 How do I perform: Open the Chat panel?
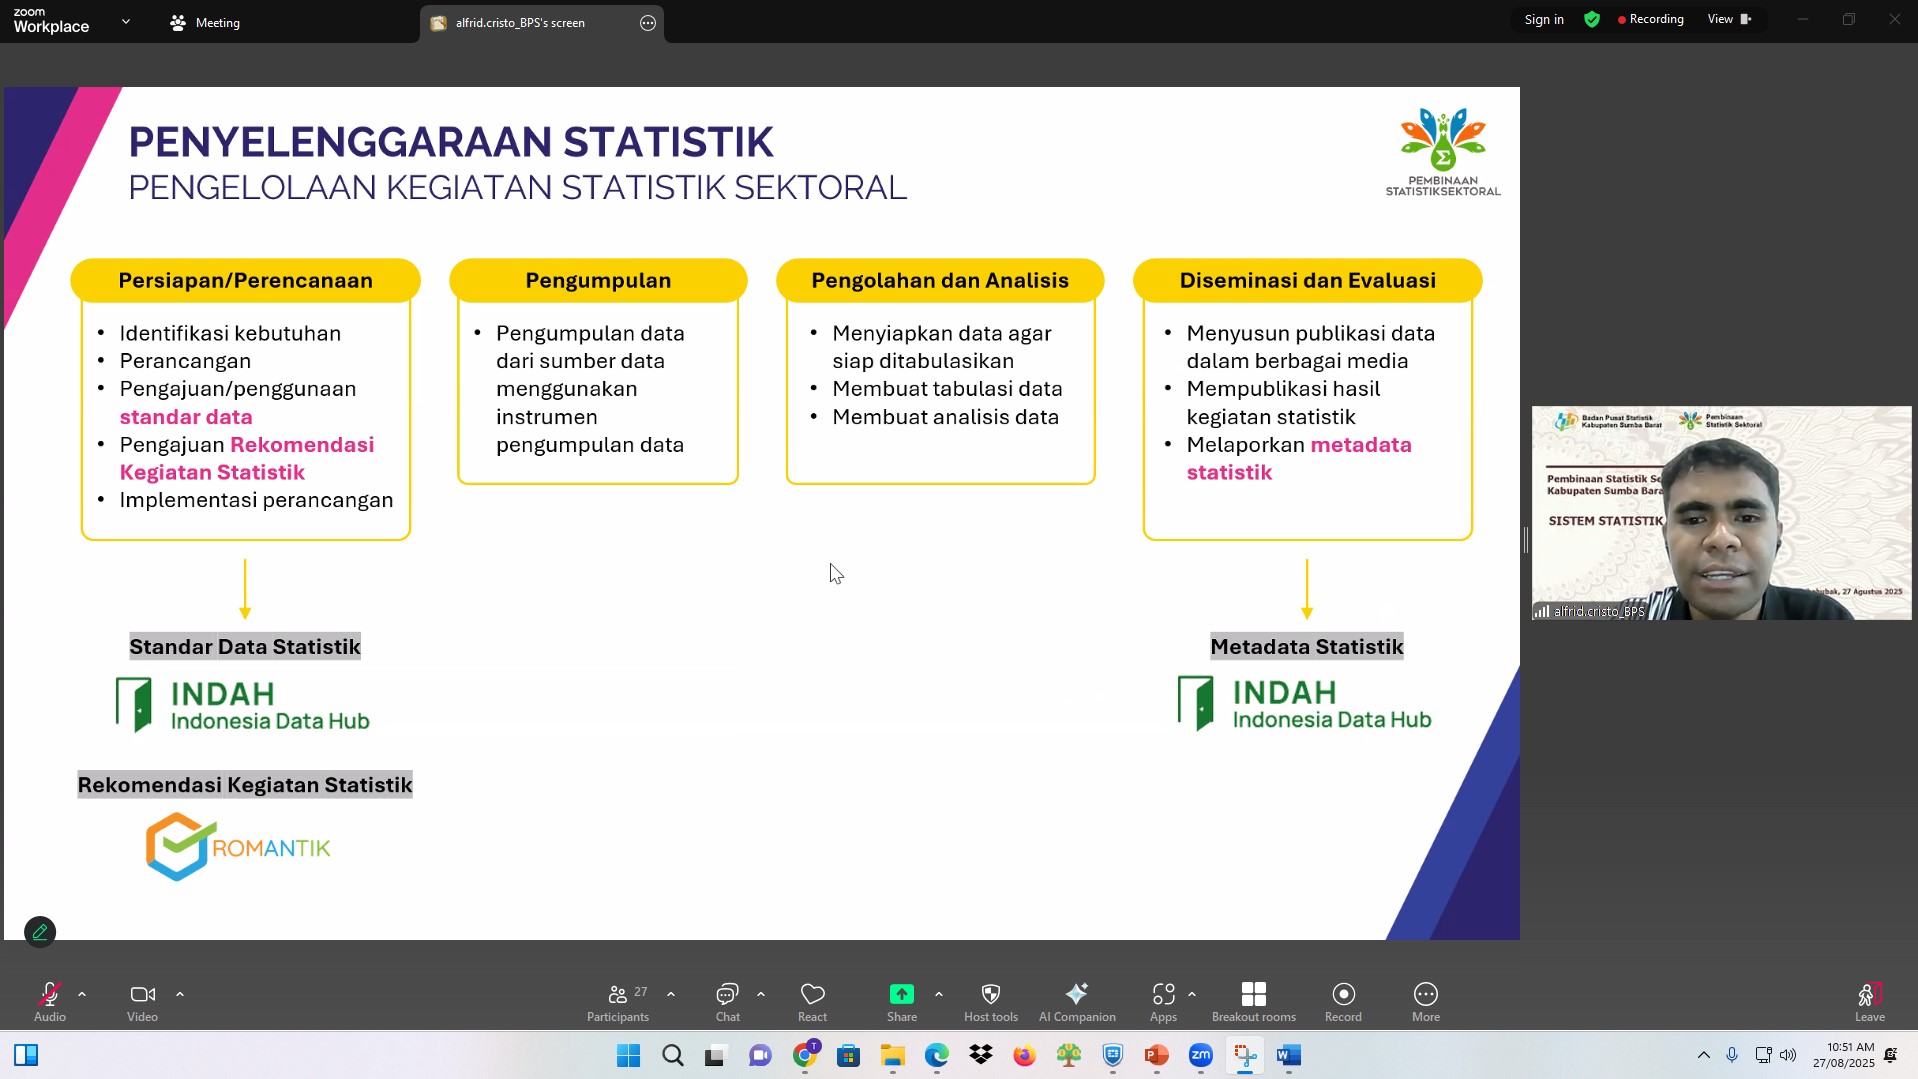(x=727, y=1001)
